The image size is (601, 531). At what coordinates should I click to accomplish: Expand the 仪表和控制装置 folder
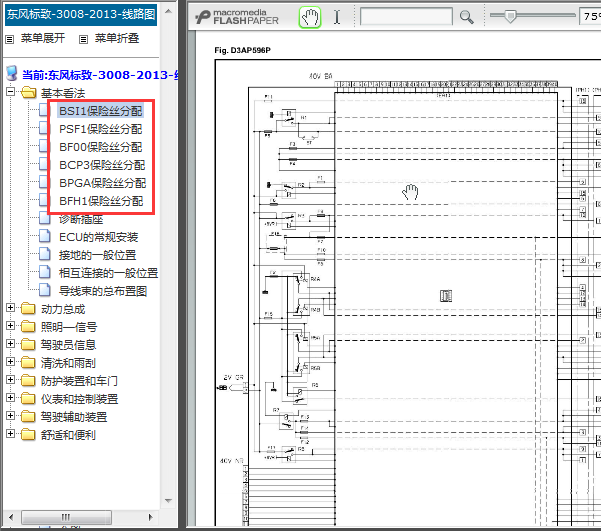pos(10,398)
